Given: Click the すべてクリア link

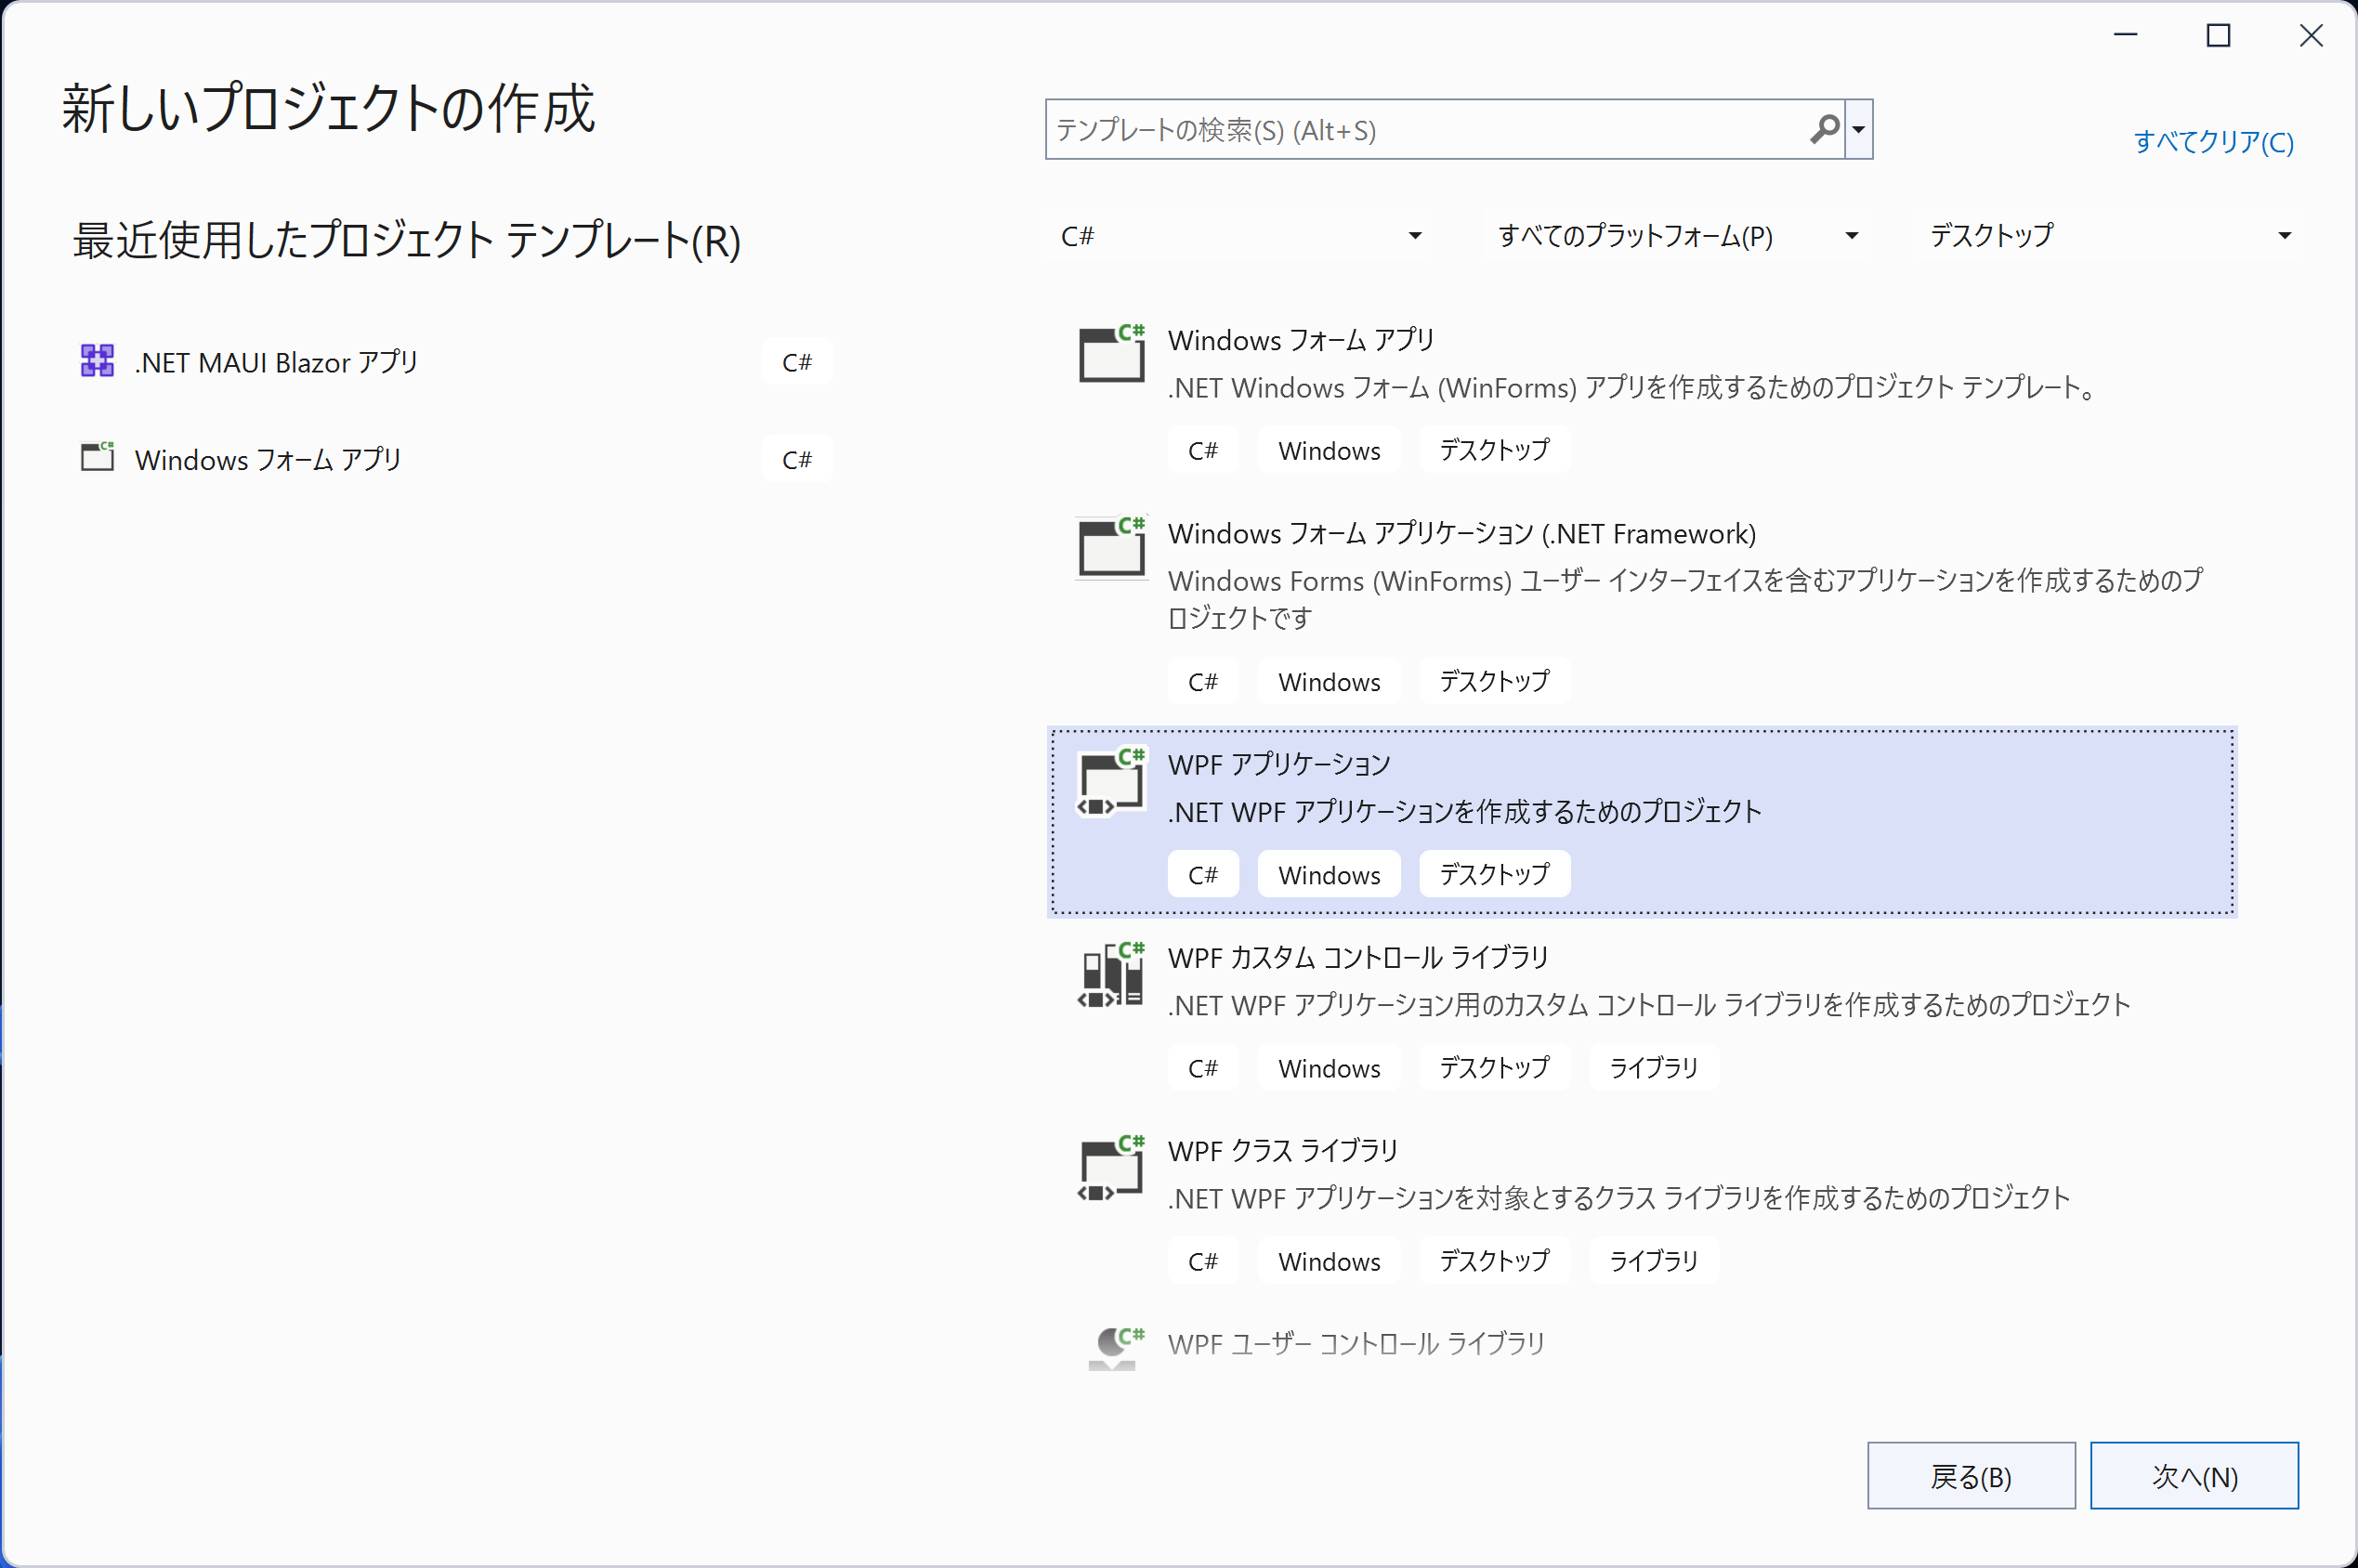Looking at the screenshot, I should [x=2213, y=142].
